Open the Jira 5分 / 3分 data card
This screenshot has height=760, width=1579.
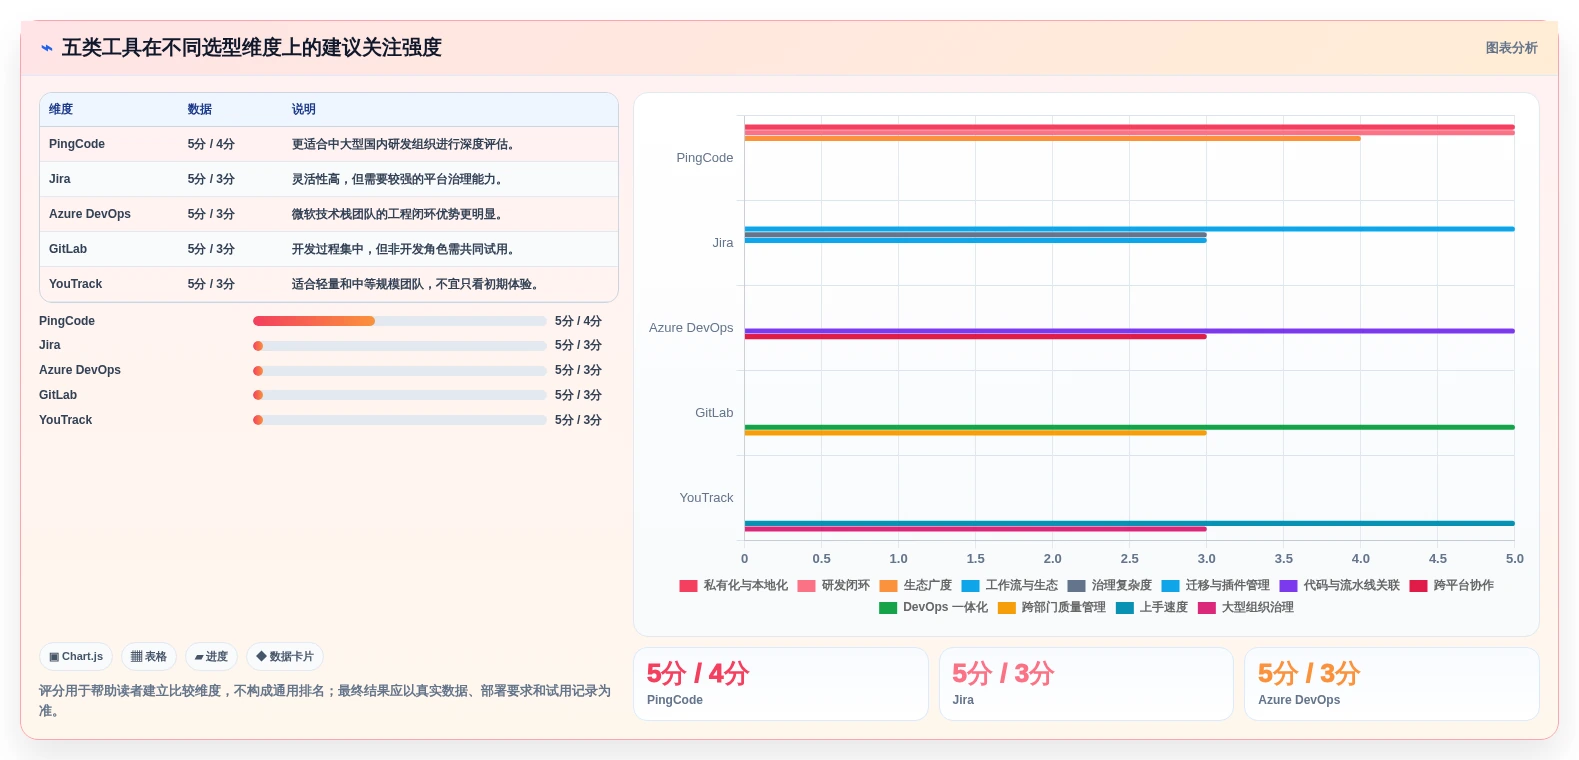[1086, 684]
